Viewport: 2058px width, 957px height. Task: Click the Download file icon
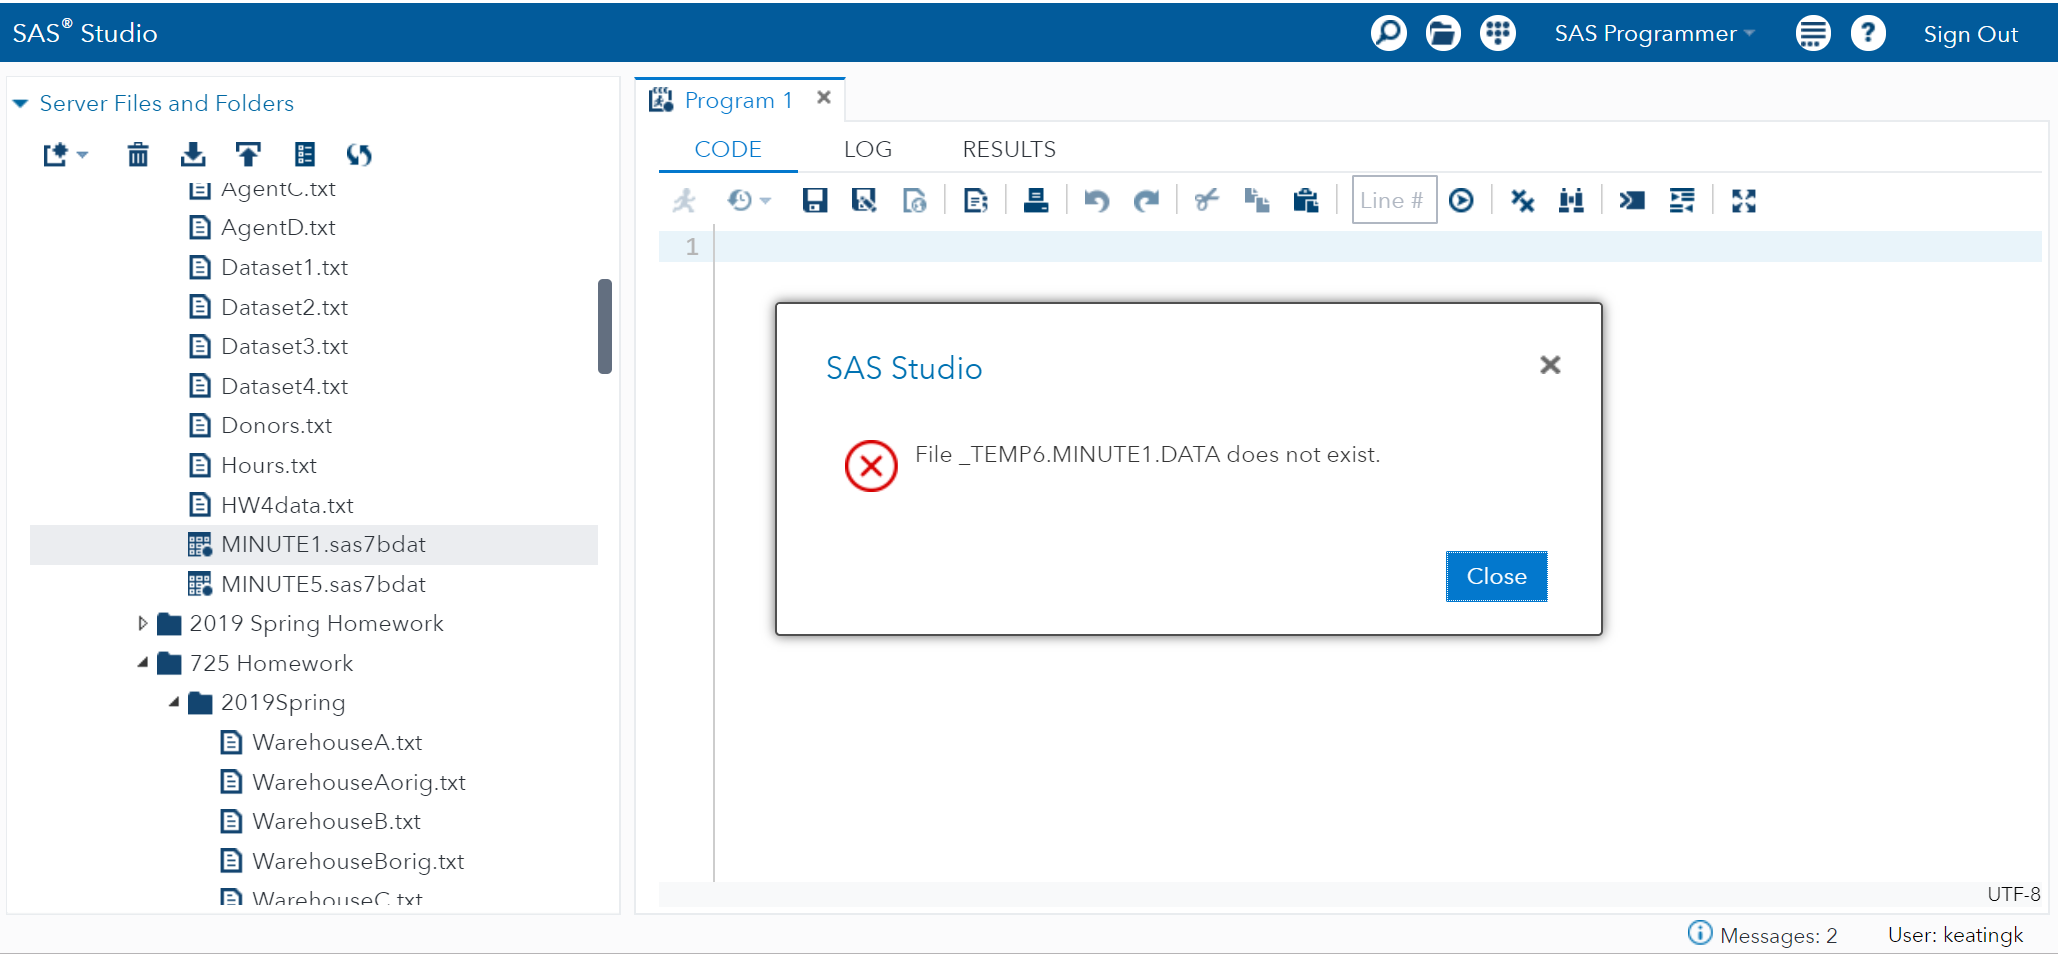click(193, 154)
